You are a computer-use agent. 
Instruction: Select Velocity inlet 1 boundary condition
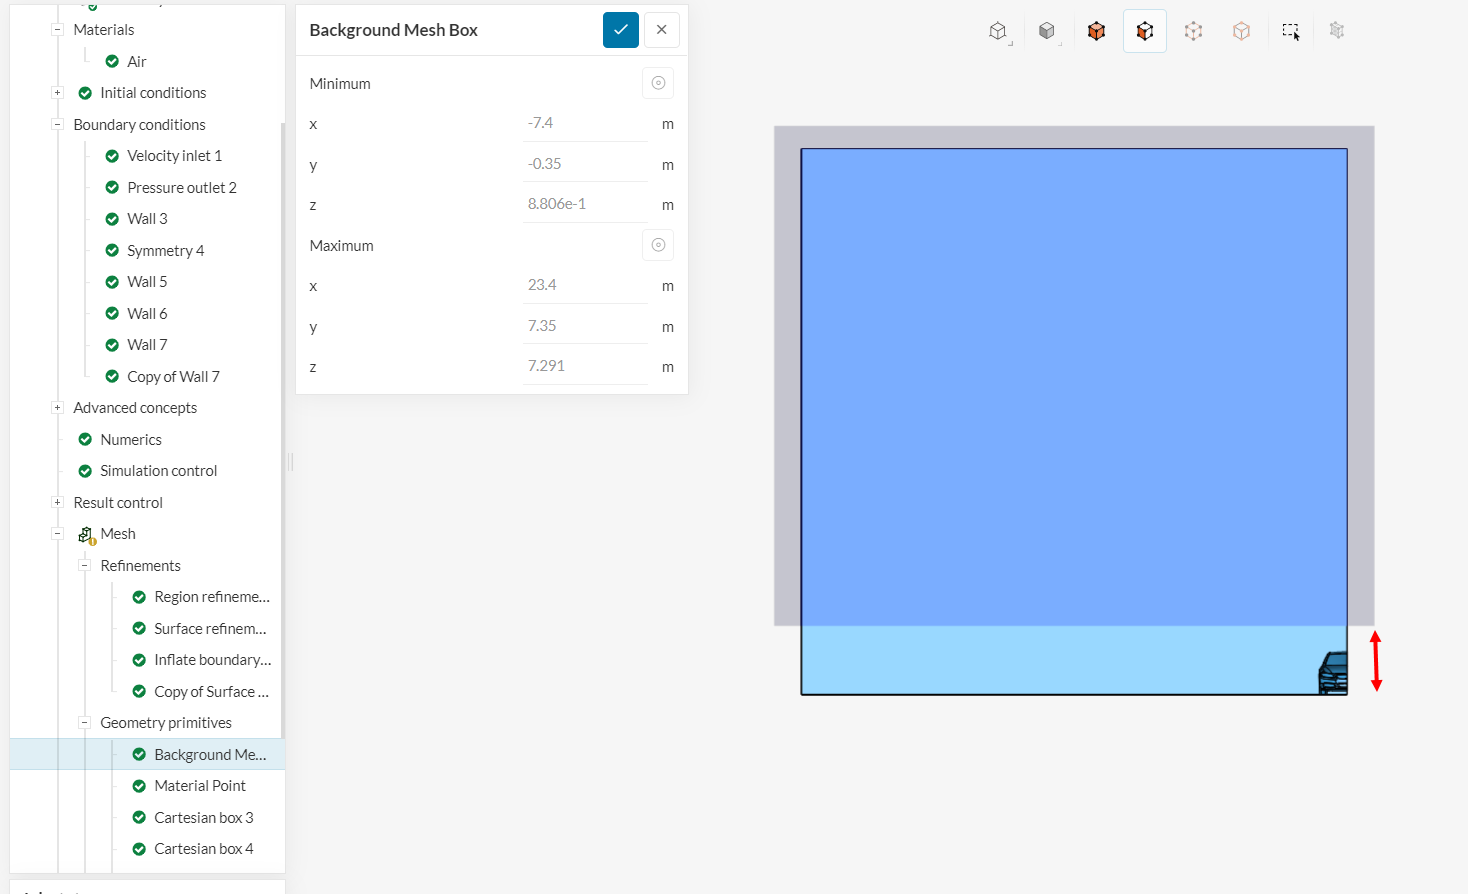pyautogui.click(x=175, y=156)
